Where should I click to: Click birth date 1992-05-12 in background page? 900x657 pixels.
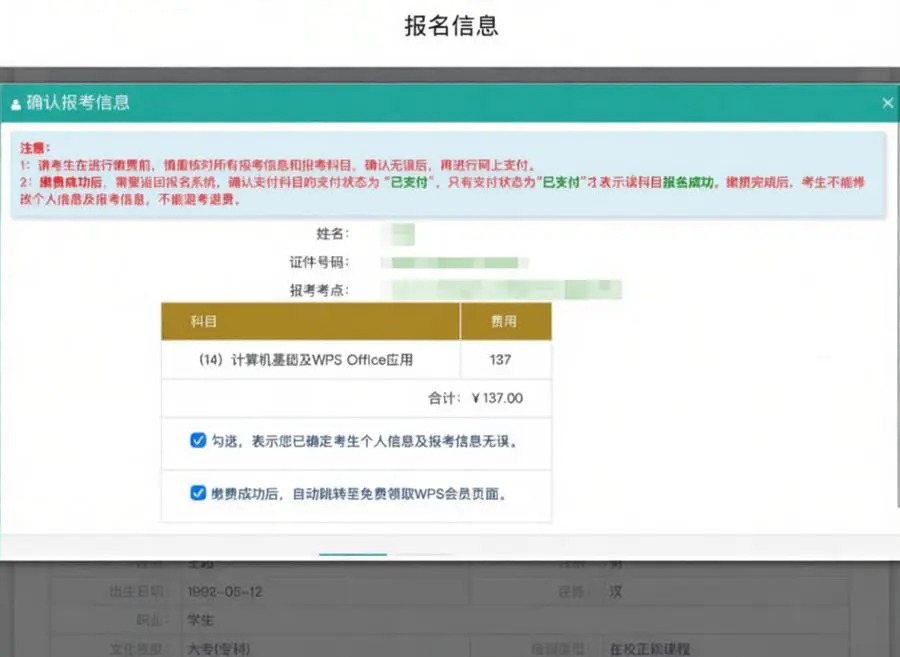[224, 592]
